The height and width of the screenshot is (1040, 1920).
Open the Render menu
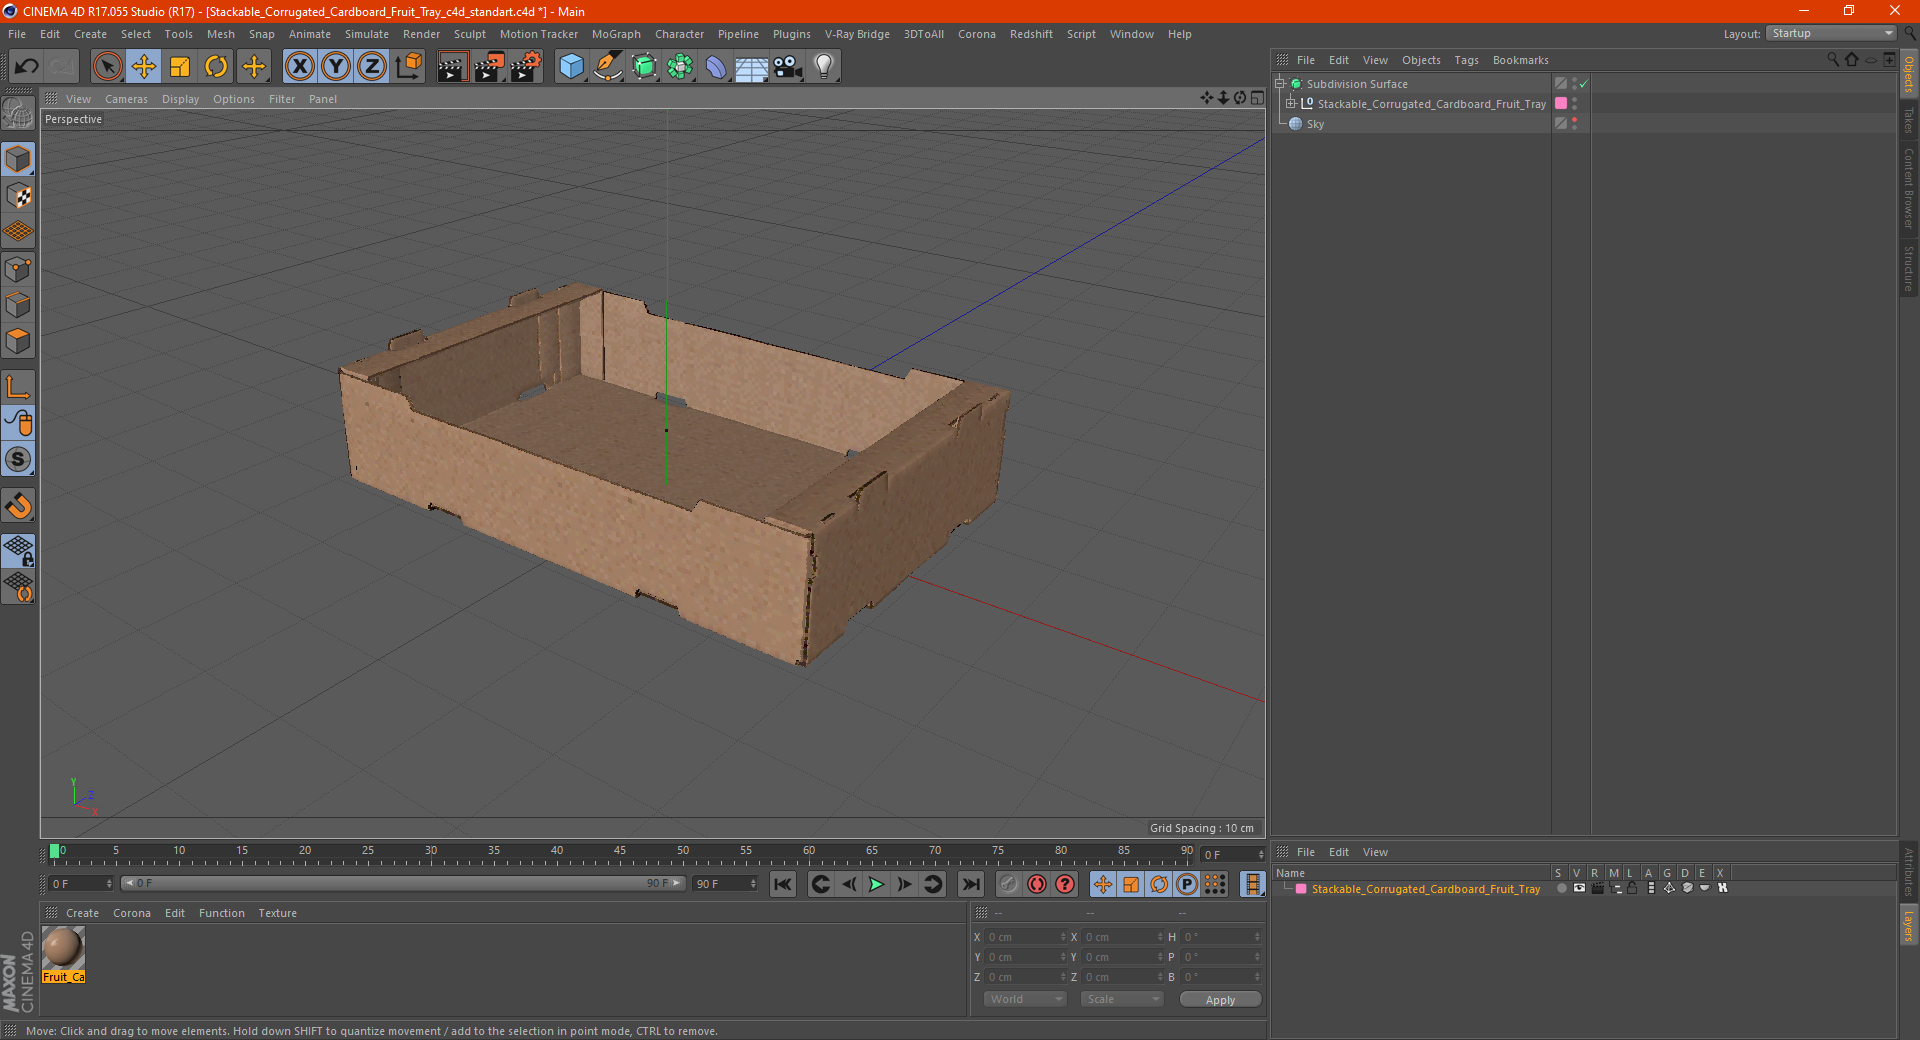pos(421,34)
